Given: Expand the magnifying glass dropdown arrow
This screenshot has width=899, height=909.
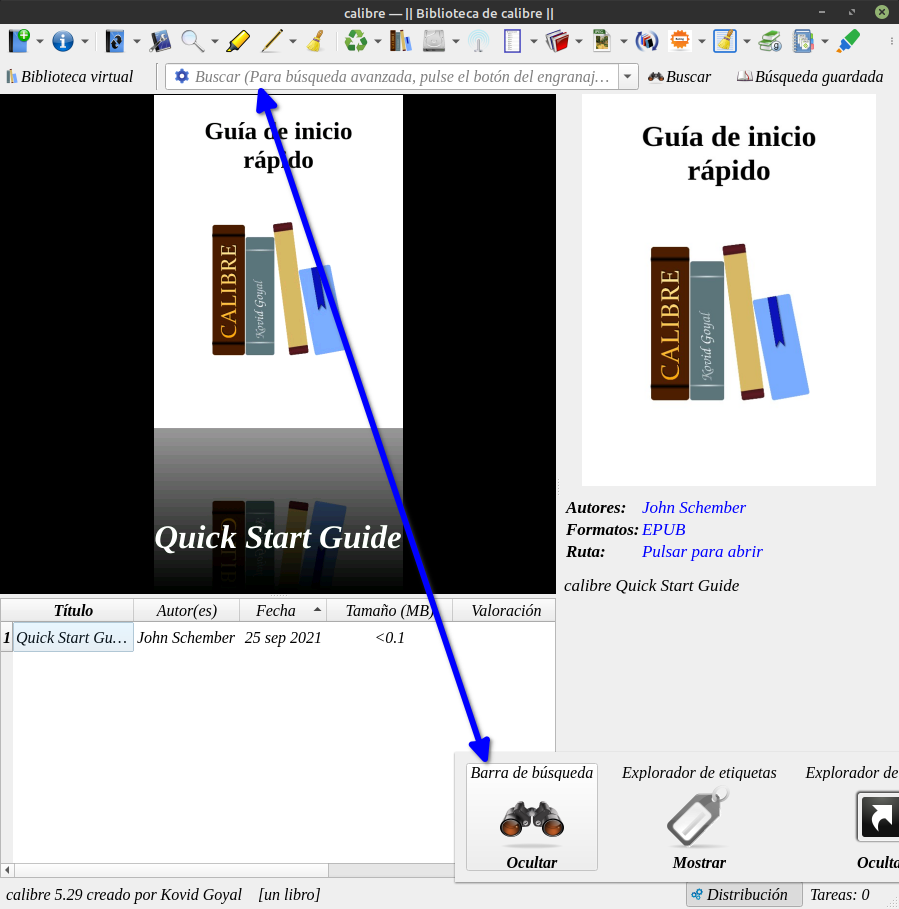Looking at the screenshot, I should (214, 41).
